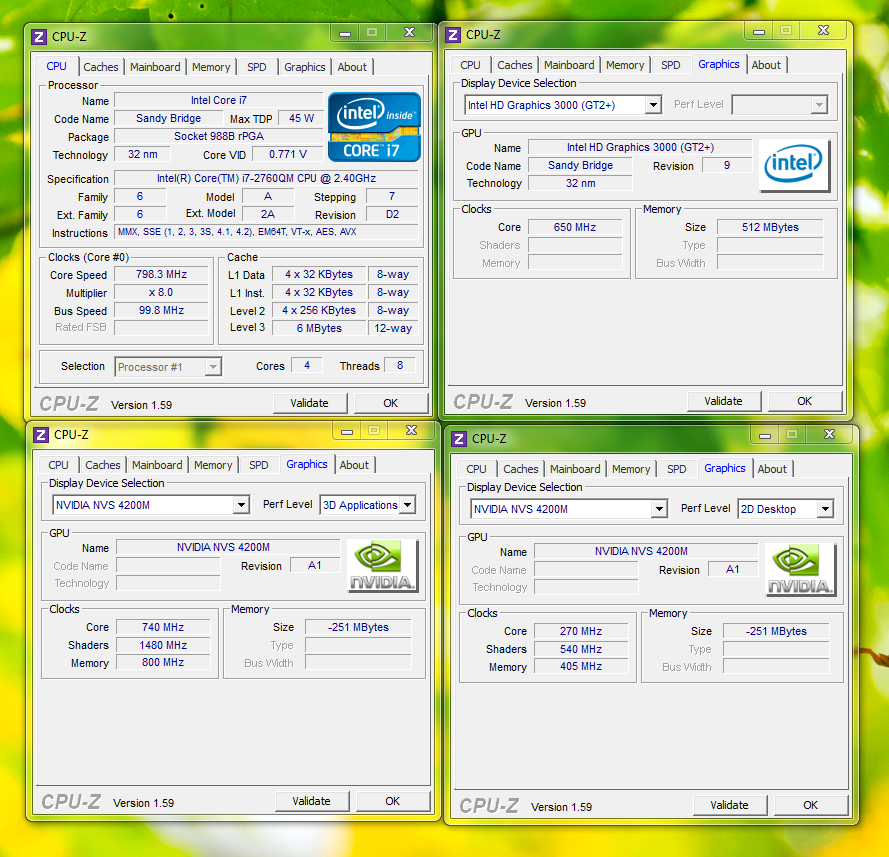The image size is (889, 857).
Task: Click OK in the processor window
Action: [x=391, y=403]
